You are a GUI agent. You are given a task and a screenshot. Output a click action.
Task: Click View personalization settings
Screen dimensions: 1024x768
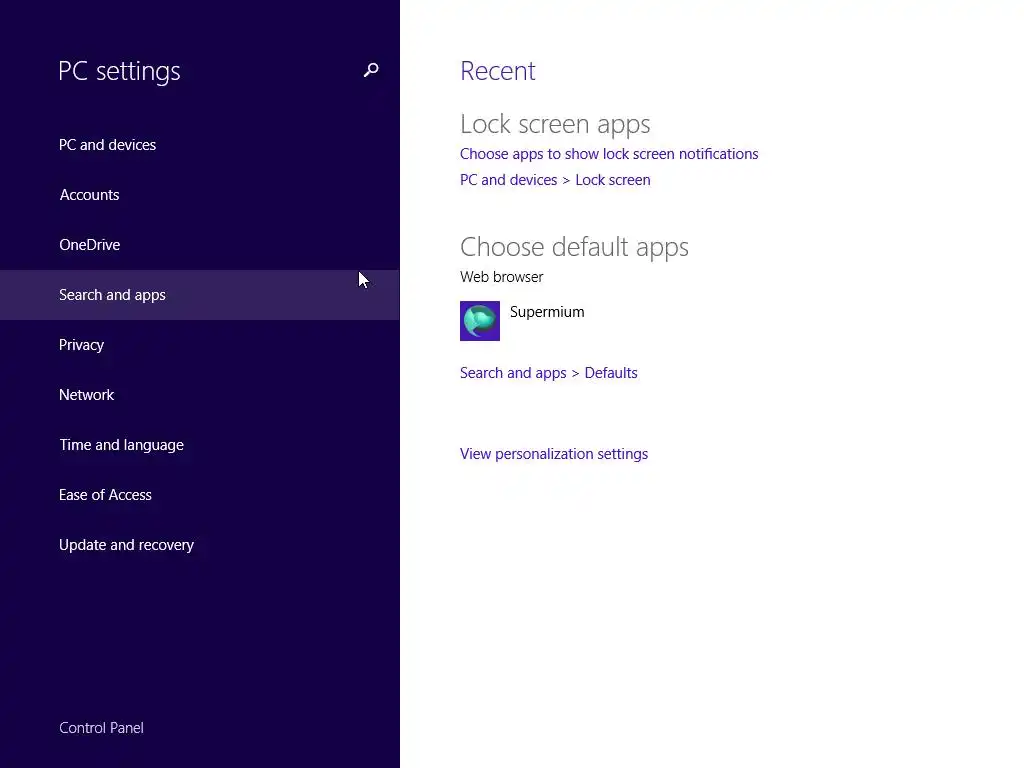tap(554, 454)
